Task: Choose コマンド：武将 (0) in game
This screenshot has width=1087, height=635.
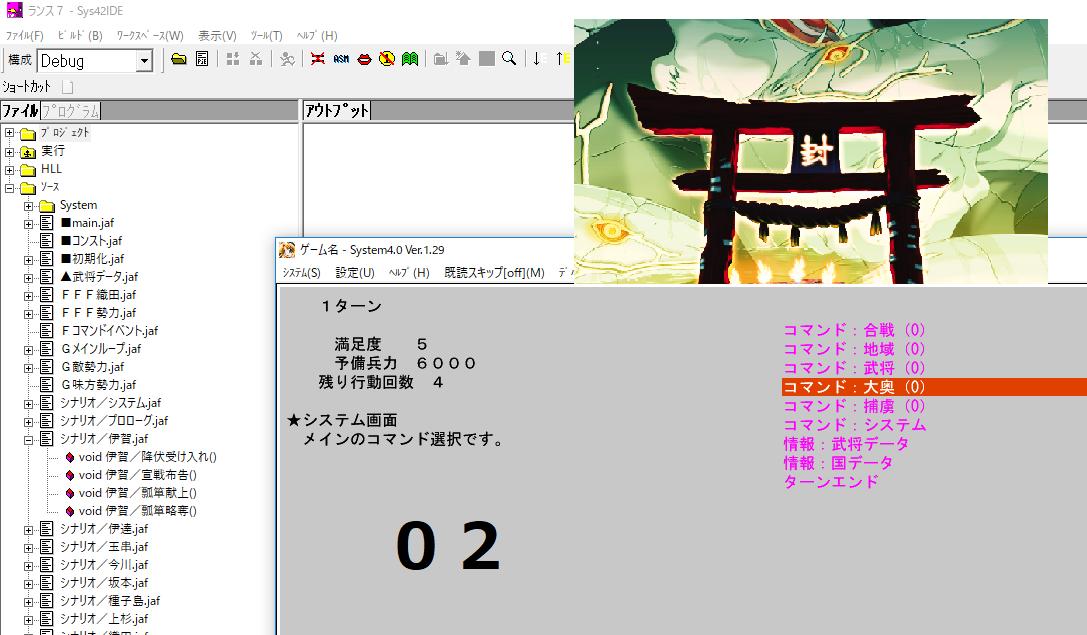Action: [x=854, y=367]
